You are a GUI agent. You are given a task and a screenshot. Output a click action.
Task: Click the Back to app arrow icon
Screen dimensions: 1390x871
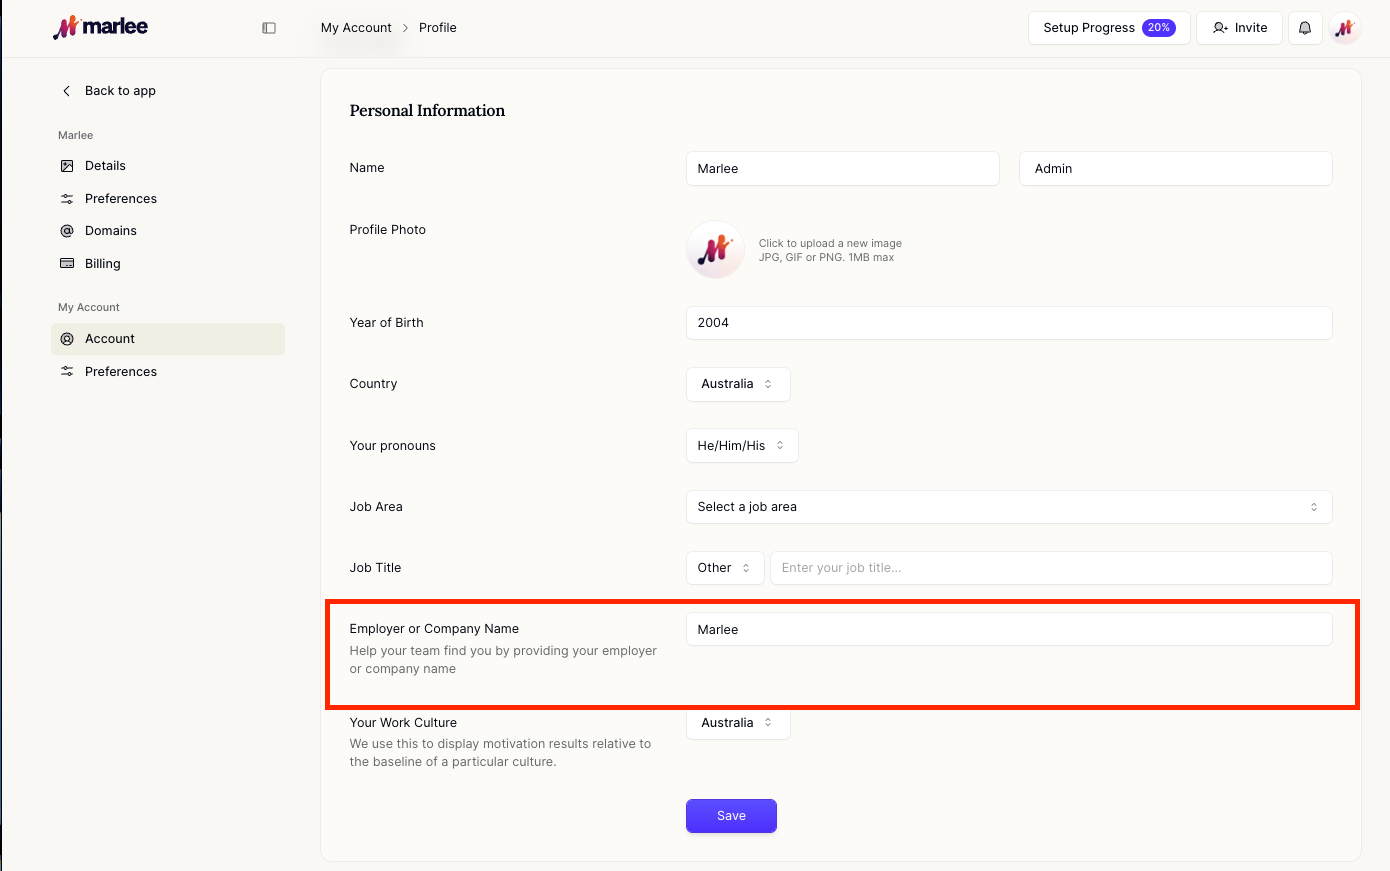(x=67, y=91)
